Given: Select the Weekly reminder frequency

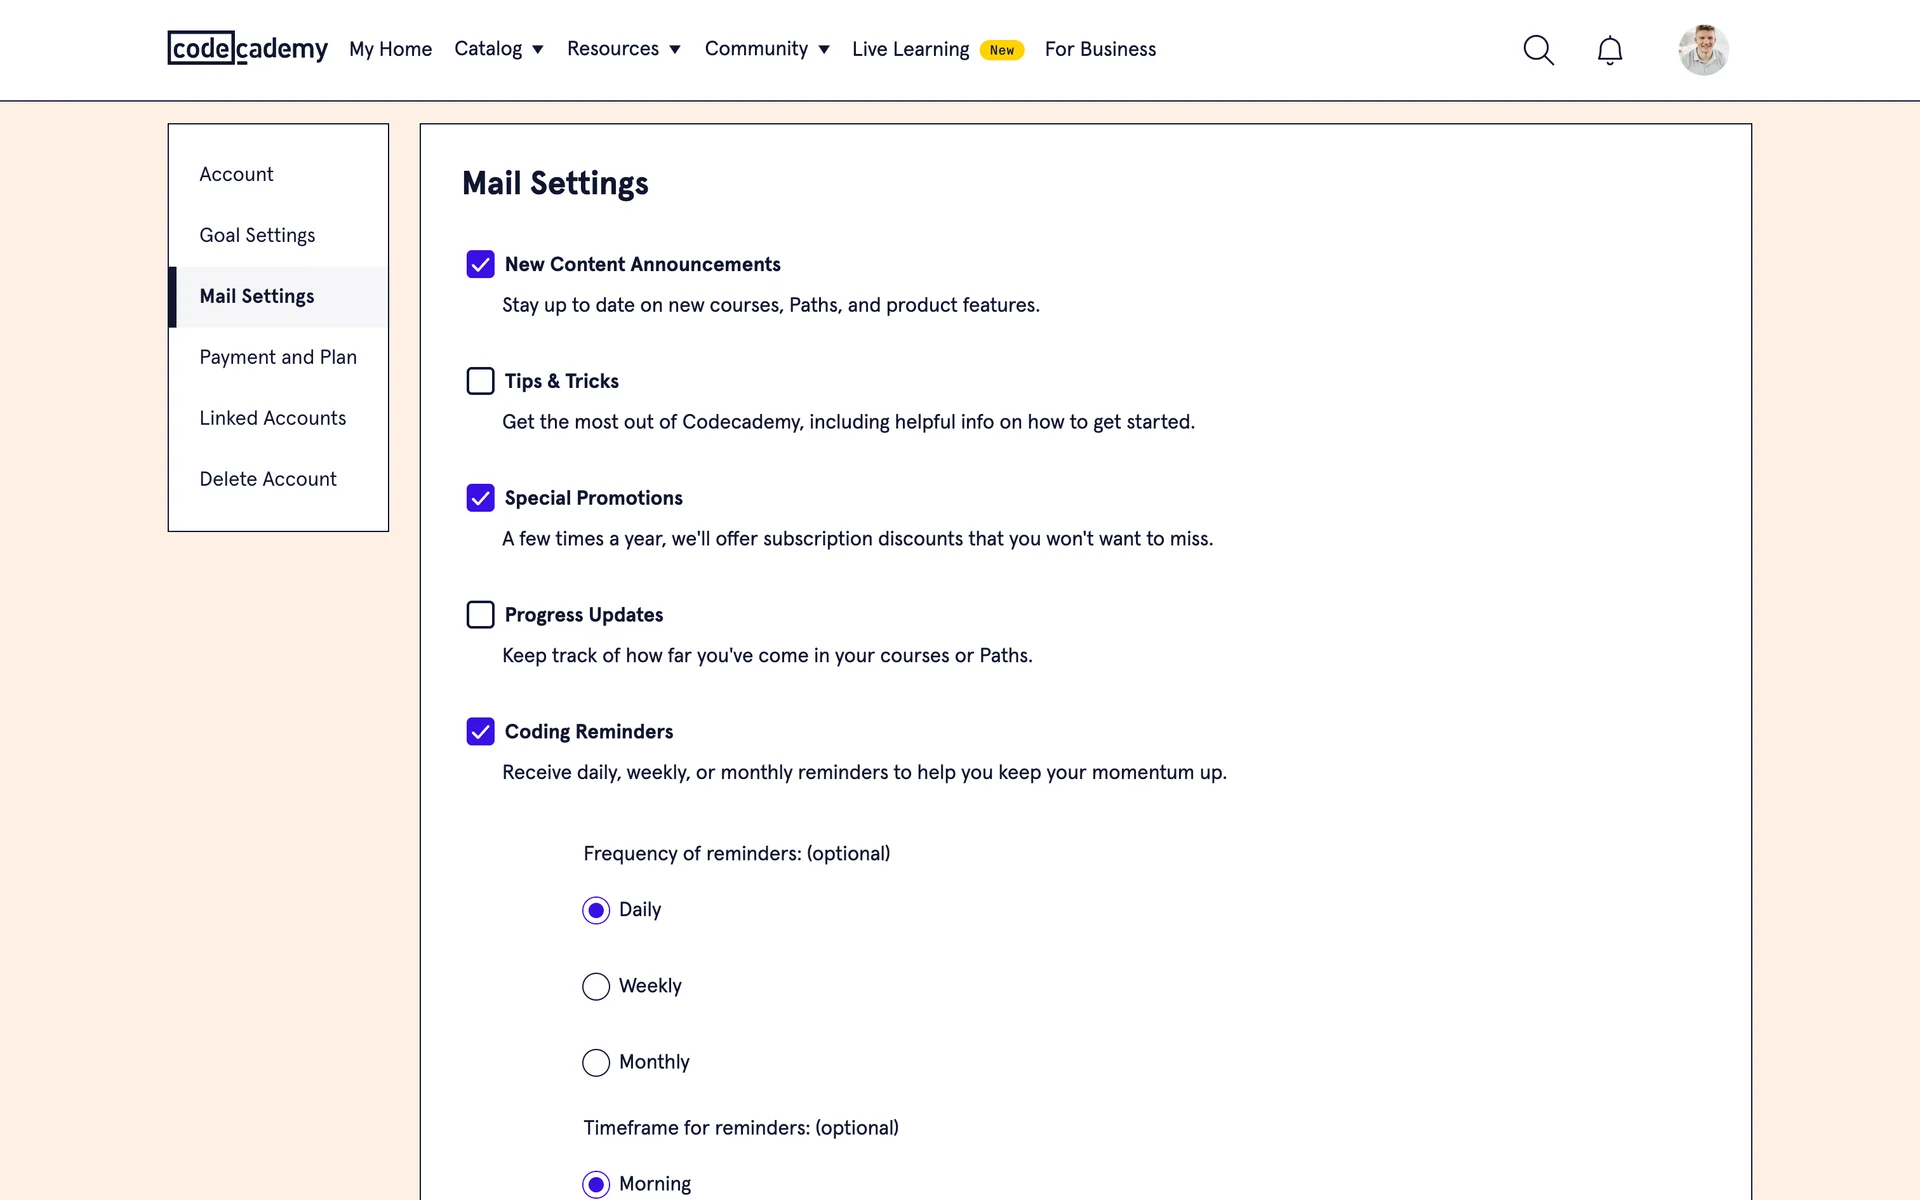Looking at the screenshot, I should (x=596, y=986).
